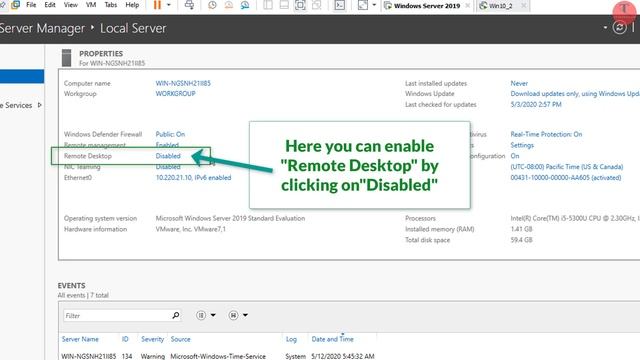Take a snapshot of the virtual machine

tap(212, 5)
